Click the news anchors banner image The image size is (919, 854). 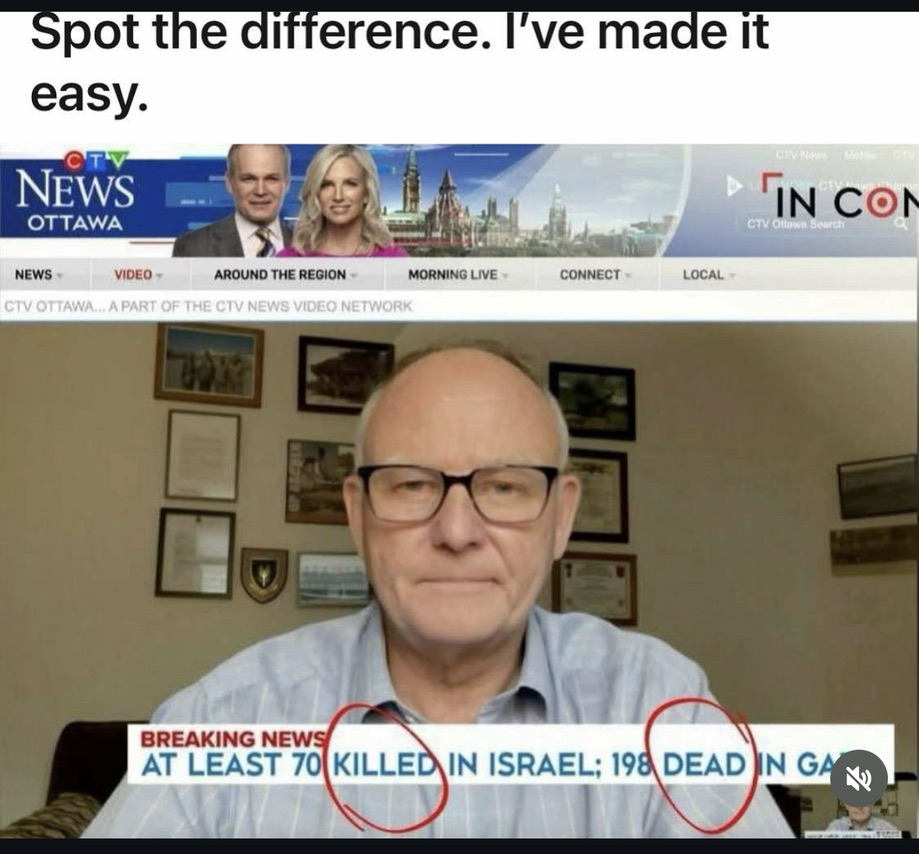click(290, 200)
